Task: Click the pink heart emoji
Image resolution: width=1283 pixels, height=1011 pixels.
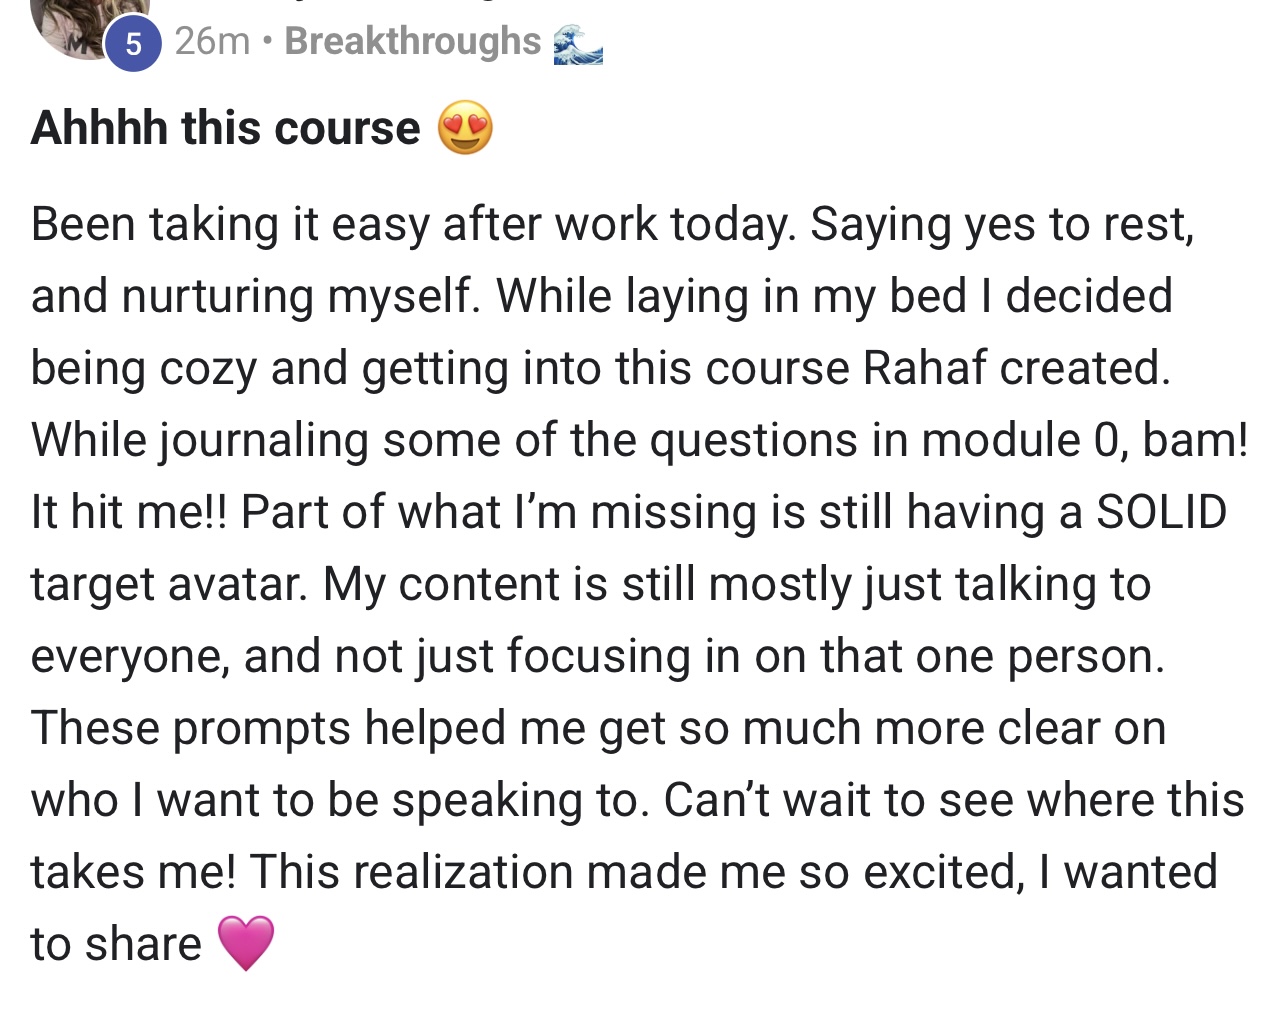Action: tap(245, 943)
